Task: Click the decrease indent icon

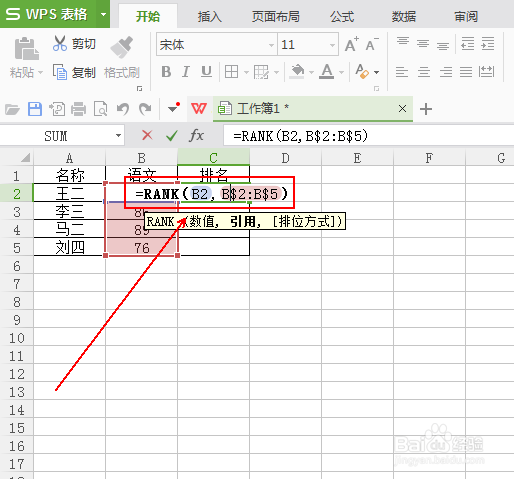Action: [x=468, y=43]
